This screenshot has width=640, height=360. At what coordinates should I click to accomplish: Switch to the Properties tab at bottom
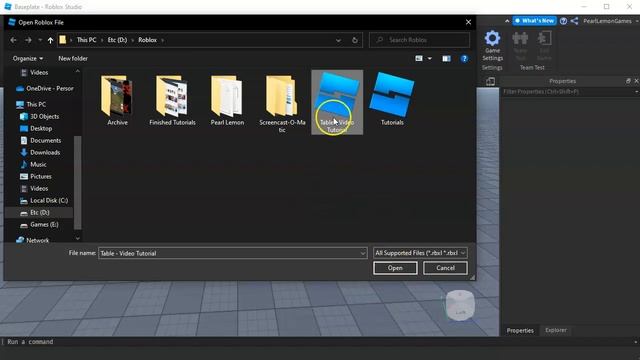(520, 330)
